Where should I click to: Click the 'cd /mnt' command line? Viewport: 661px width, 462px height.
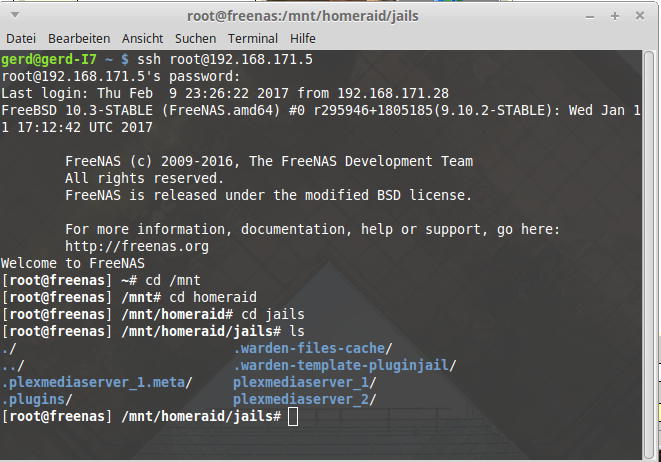173,280
